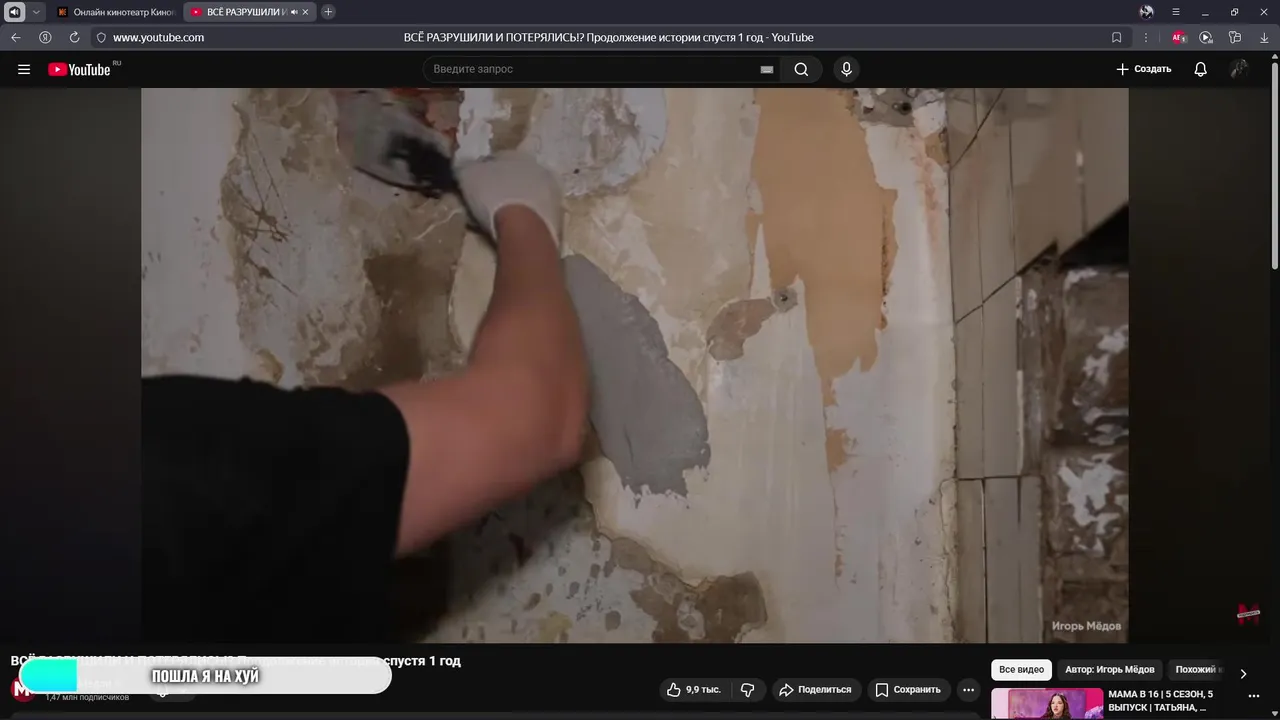Open the browser profile avatar
The image size is (1280, 720).
(1146, 12)
